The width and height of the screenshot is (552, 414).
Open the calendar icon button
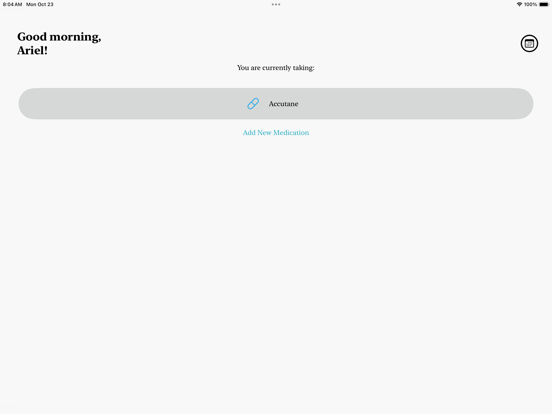(529, 44)
